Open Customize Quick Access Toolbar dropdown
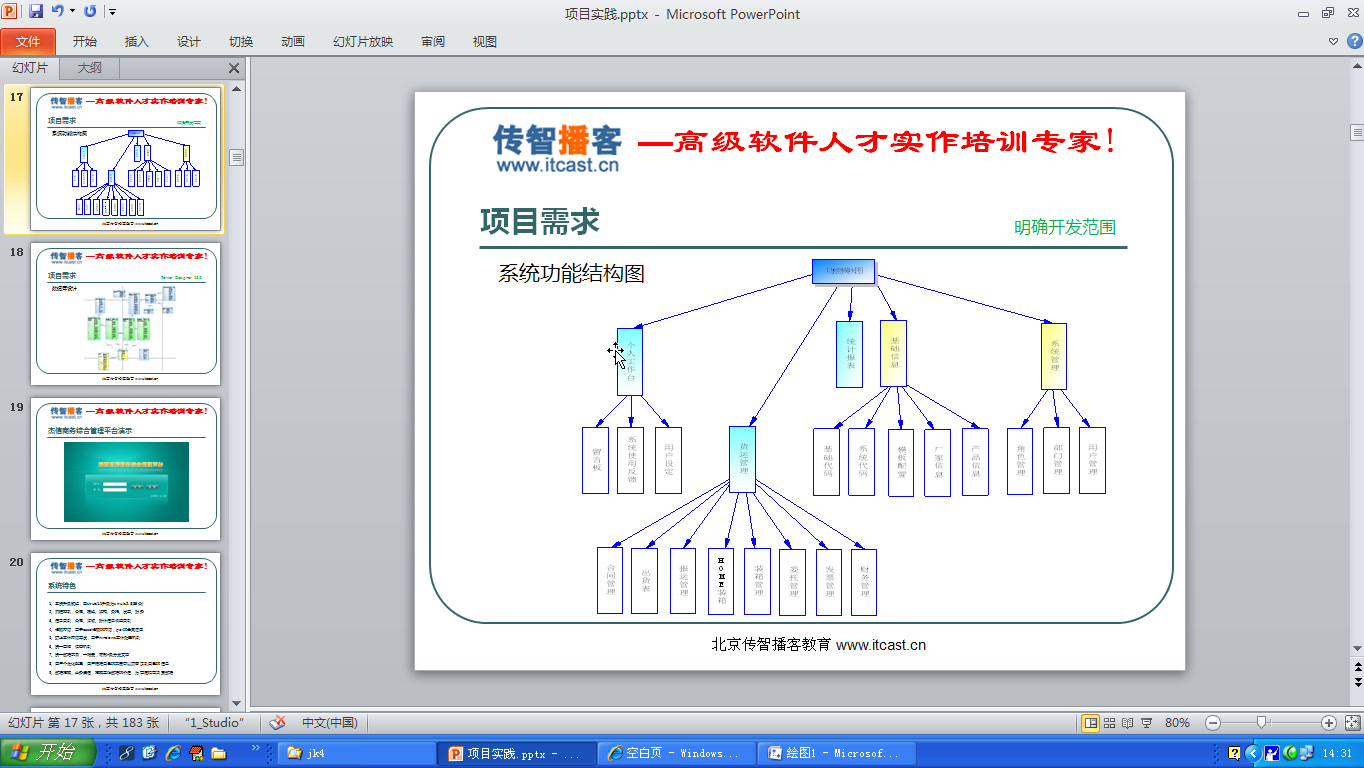 coord(112,12)
